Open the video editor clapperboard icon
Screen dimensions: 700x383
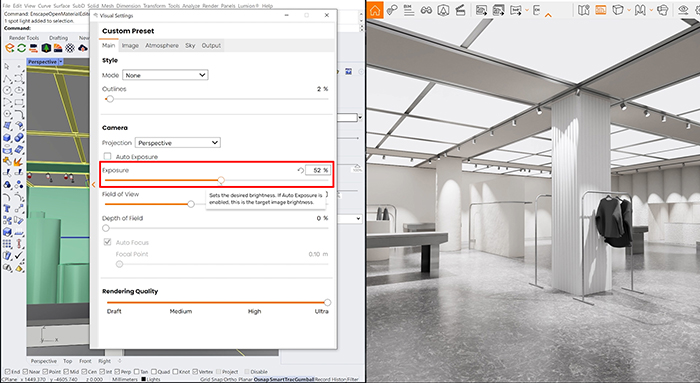point(460,10)
